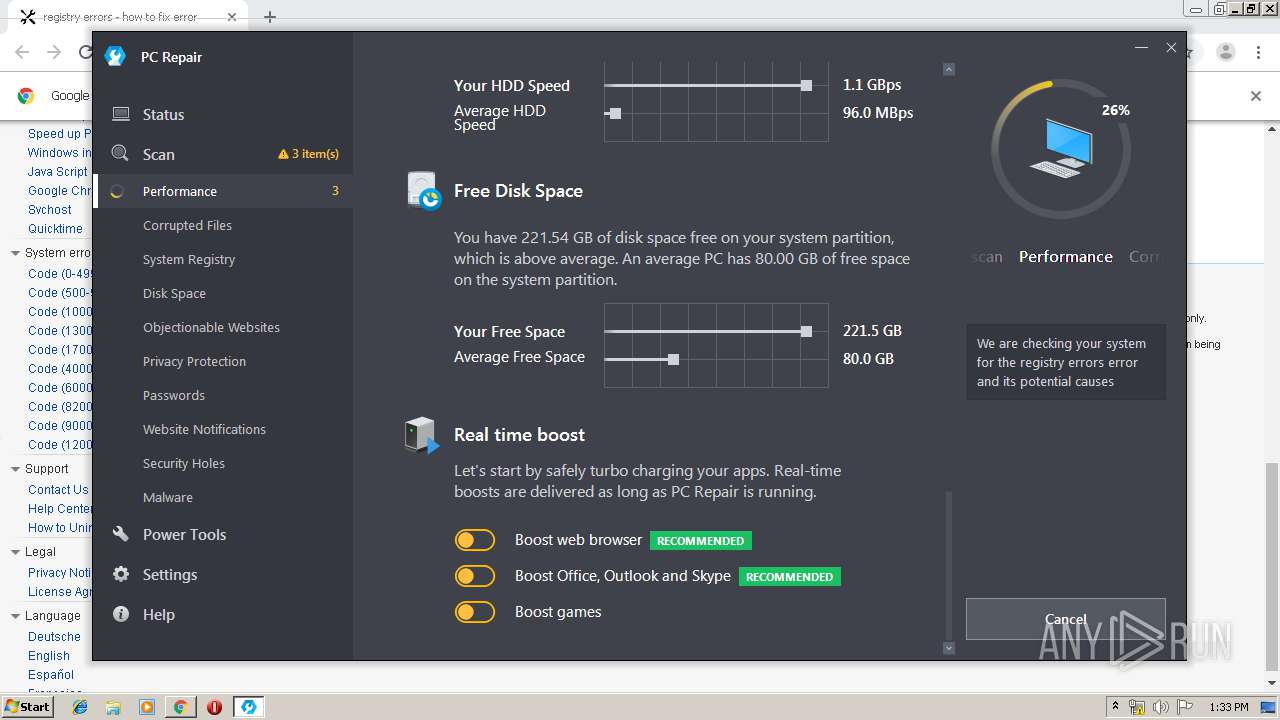Click Average HDD Speed slider handle

[x=615, y=113]
